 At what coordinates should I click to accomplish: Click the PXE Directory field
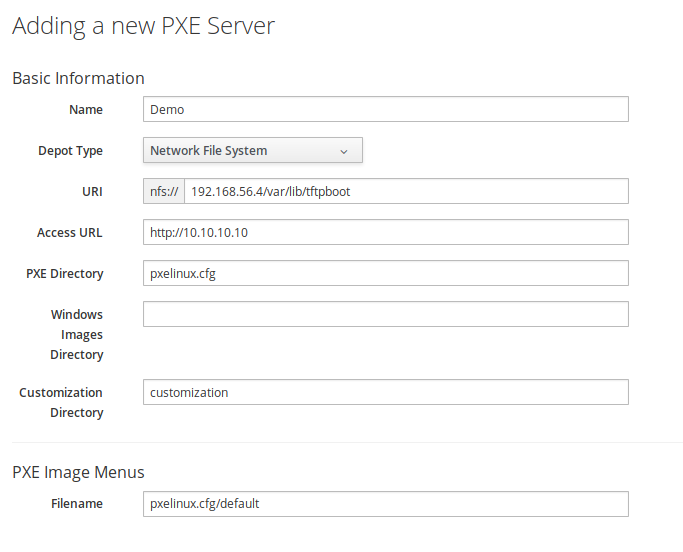(385, 273)
